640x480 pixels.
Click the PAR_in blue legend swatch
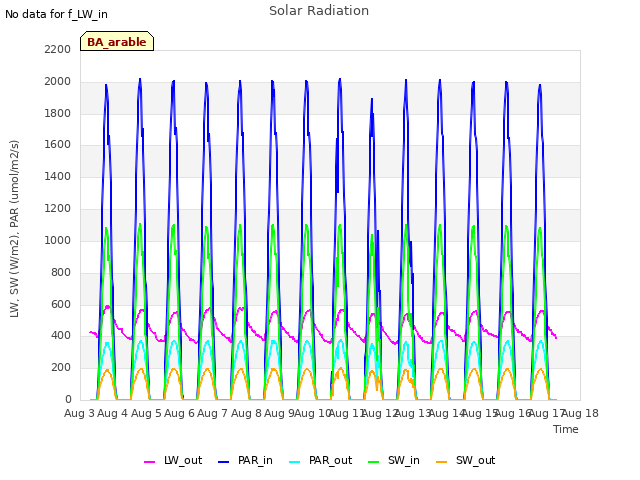pos(224,462)
